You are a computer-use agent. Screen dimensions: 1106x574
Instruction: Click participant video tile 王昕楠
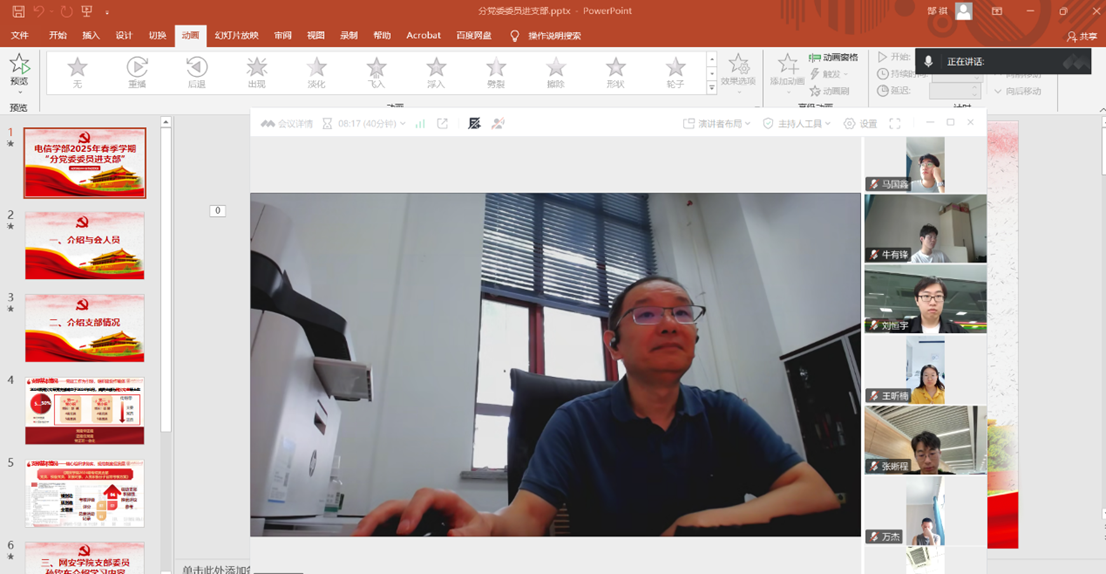point(925,370)
